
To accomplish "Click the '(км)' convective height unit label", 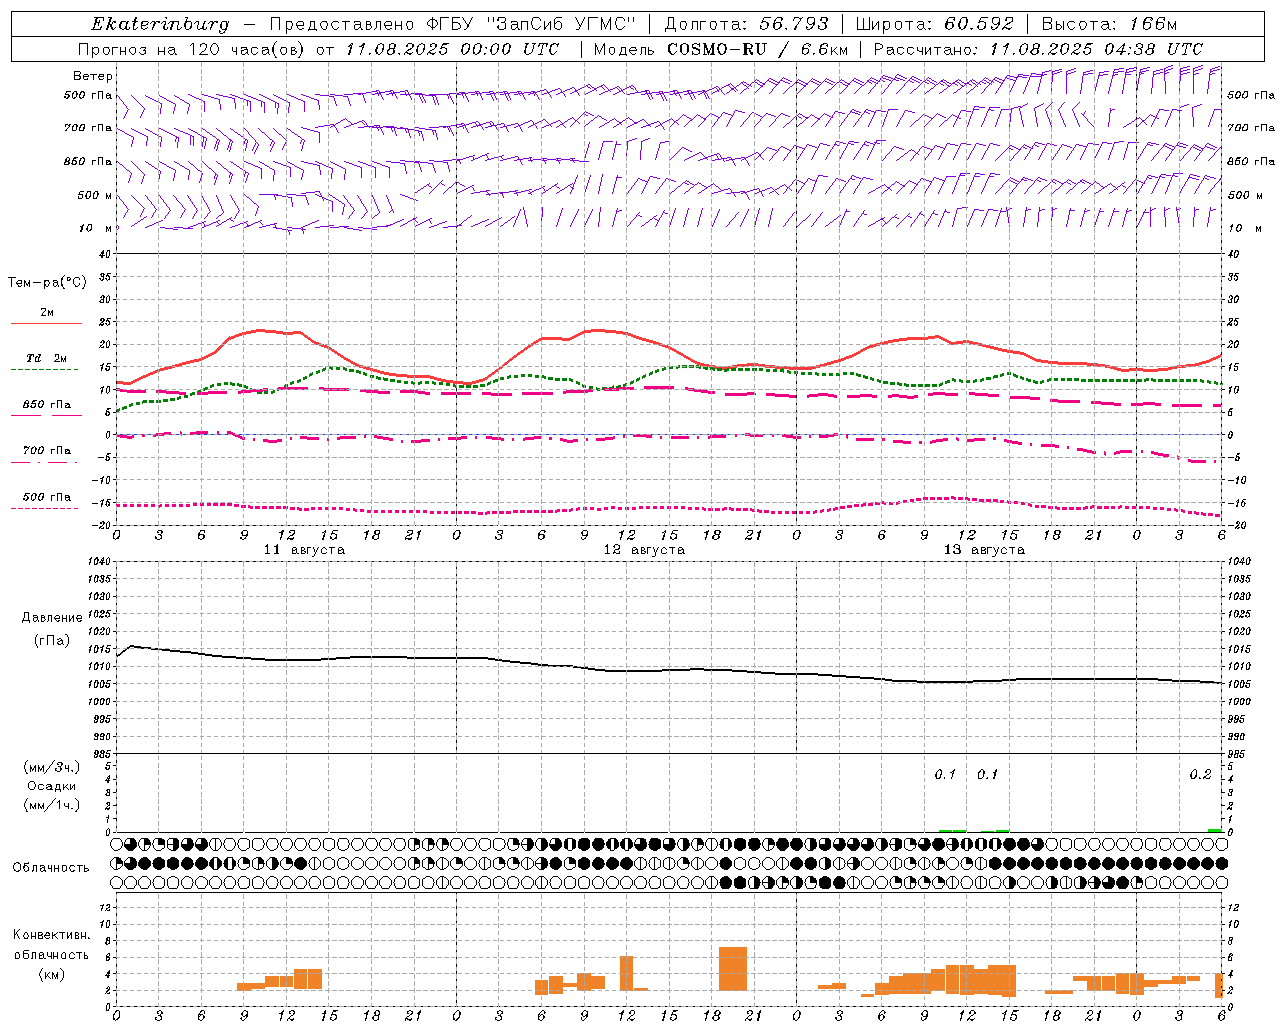I will point(51,974).
